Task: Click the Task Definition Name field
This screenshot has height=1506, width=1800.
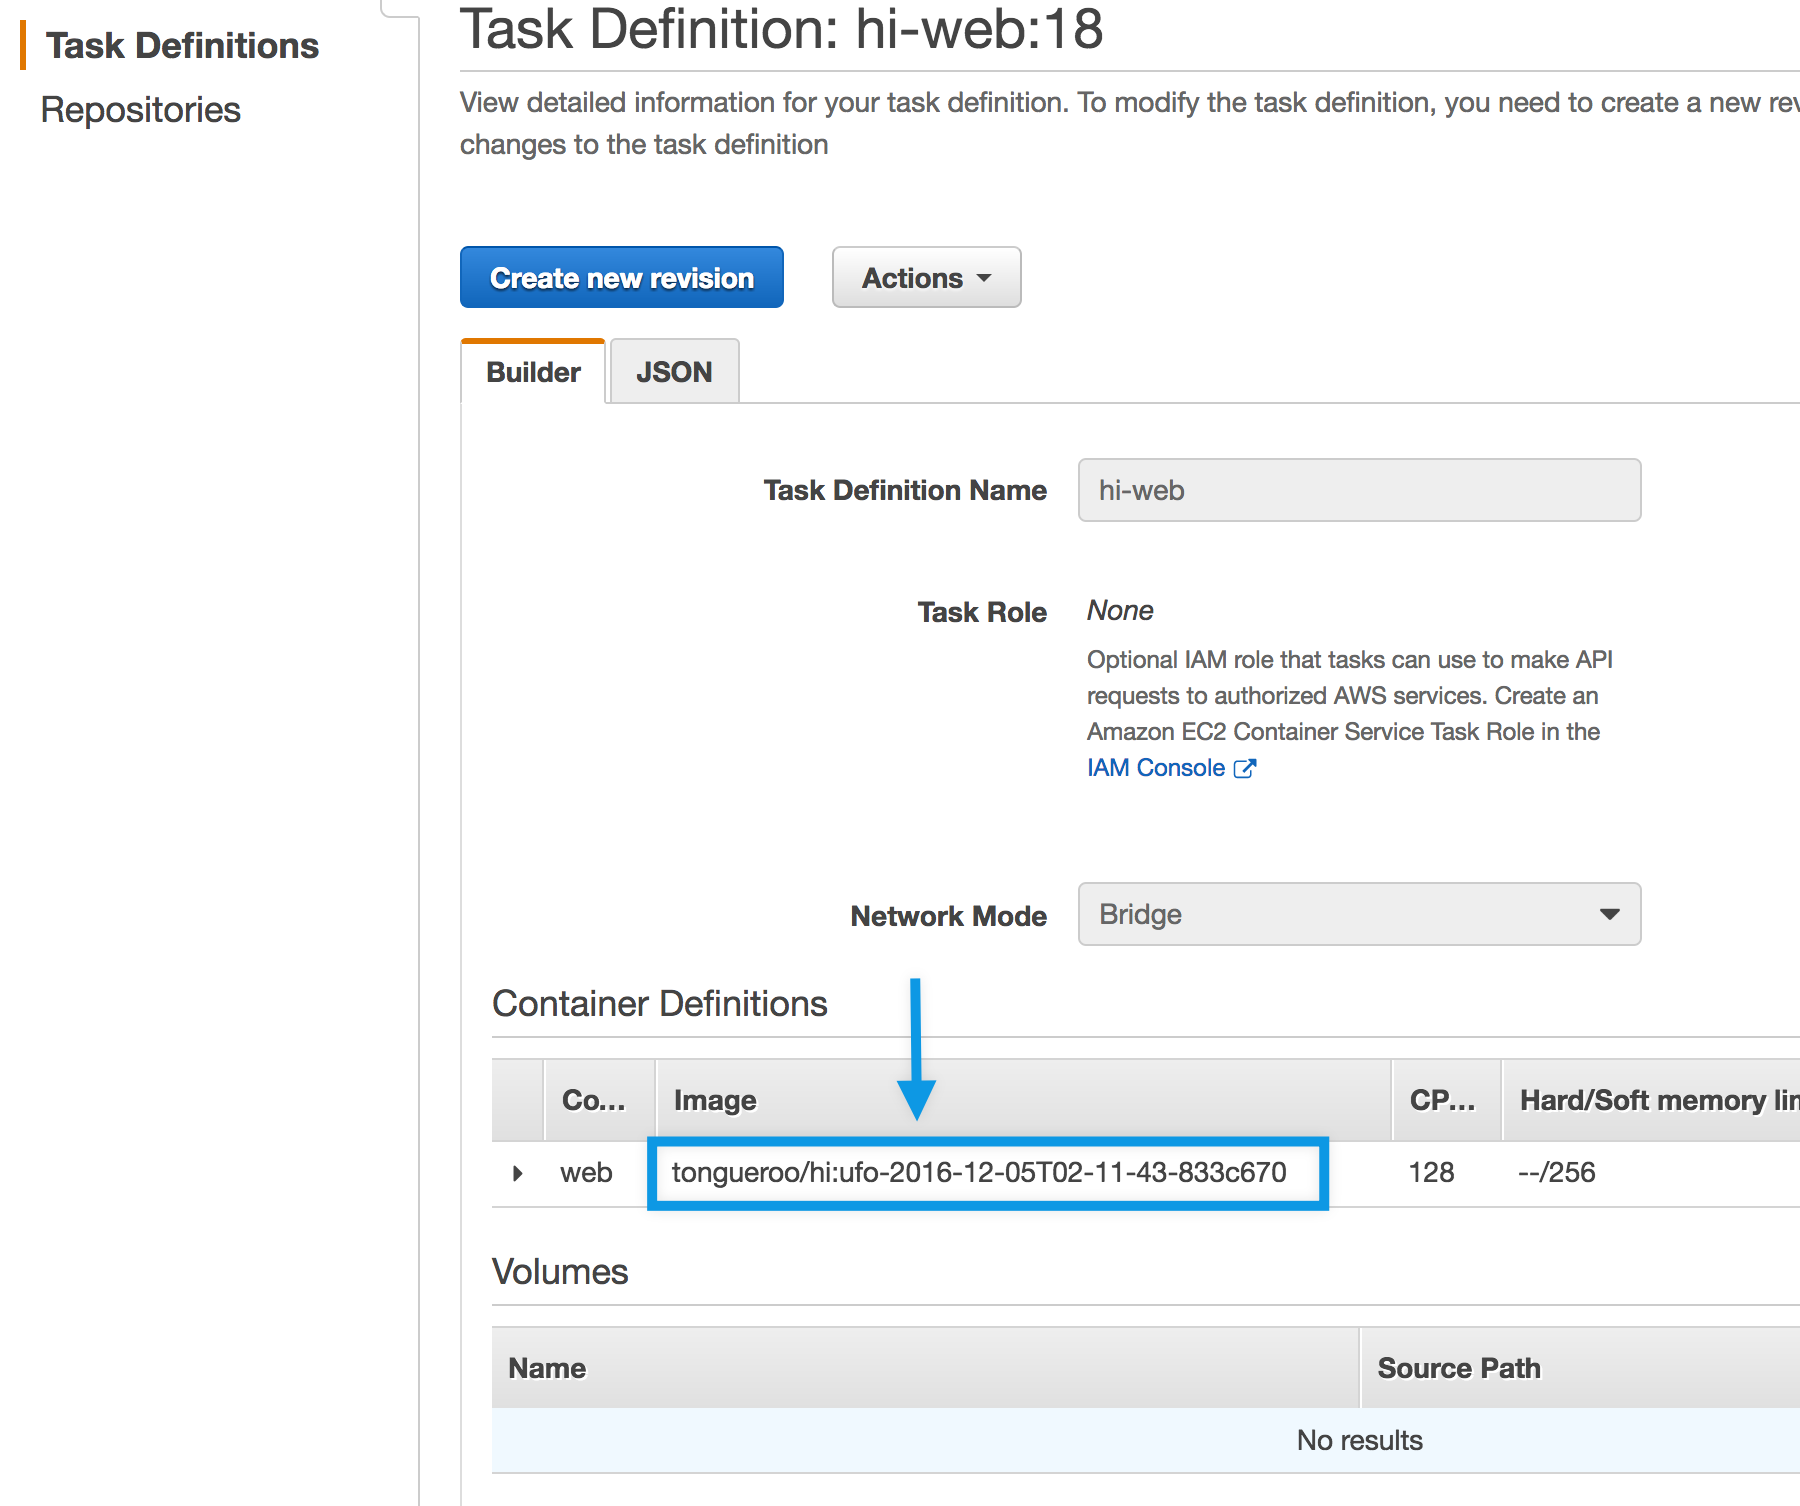Action: (x=1359, y=490)
